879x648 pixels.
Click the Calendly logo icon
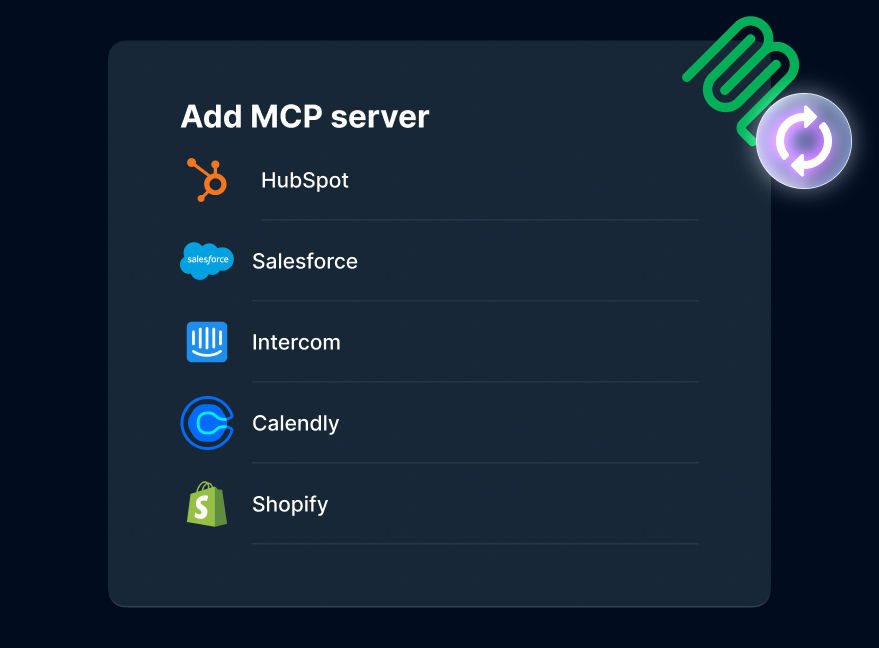click(x=207, y=423)
